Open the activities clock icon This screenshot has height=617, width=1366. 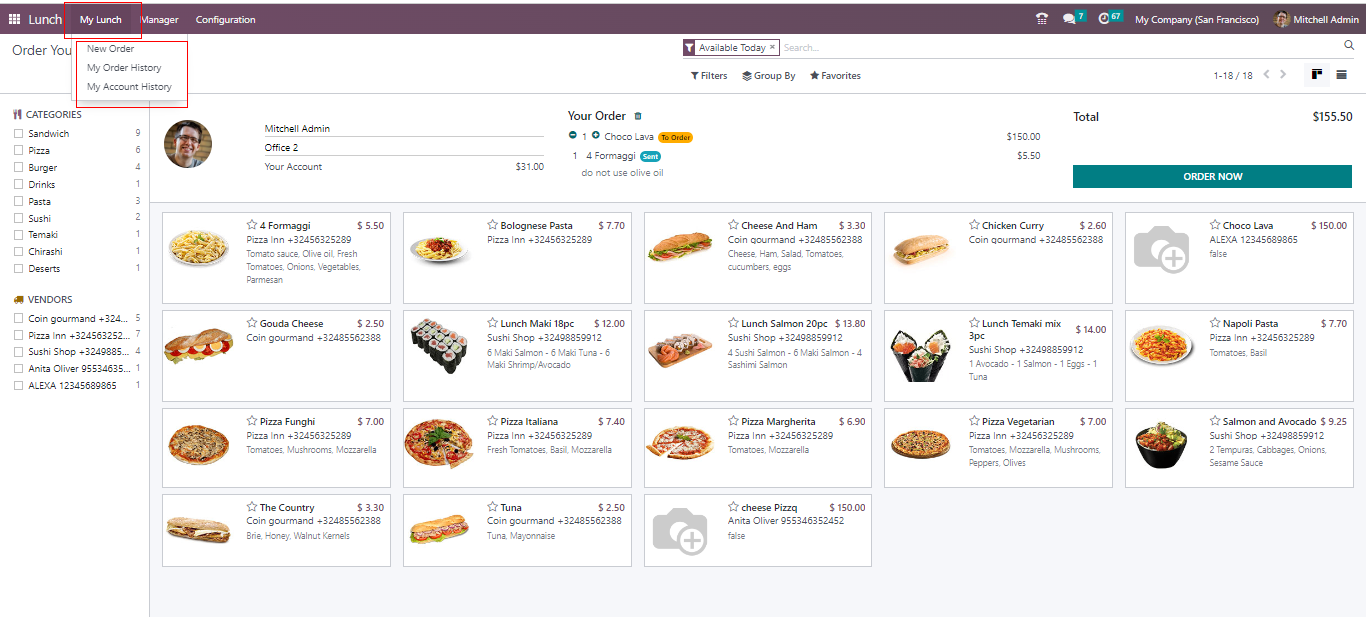pyautogui.click(x=1104, y=19)
